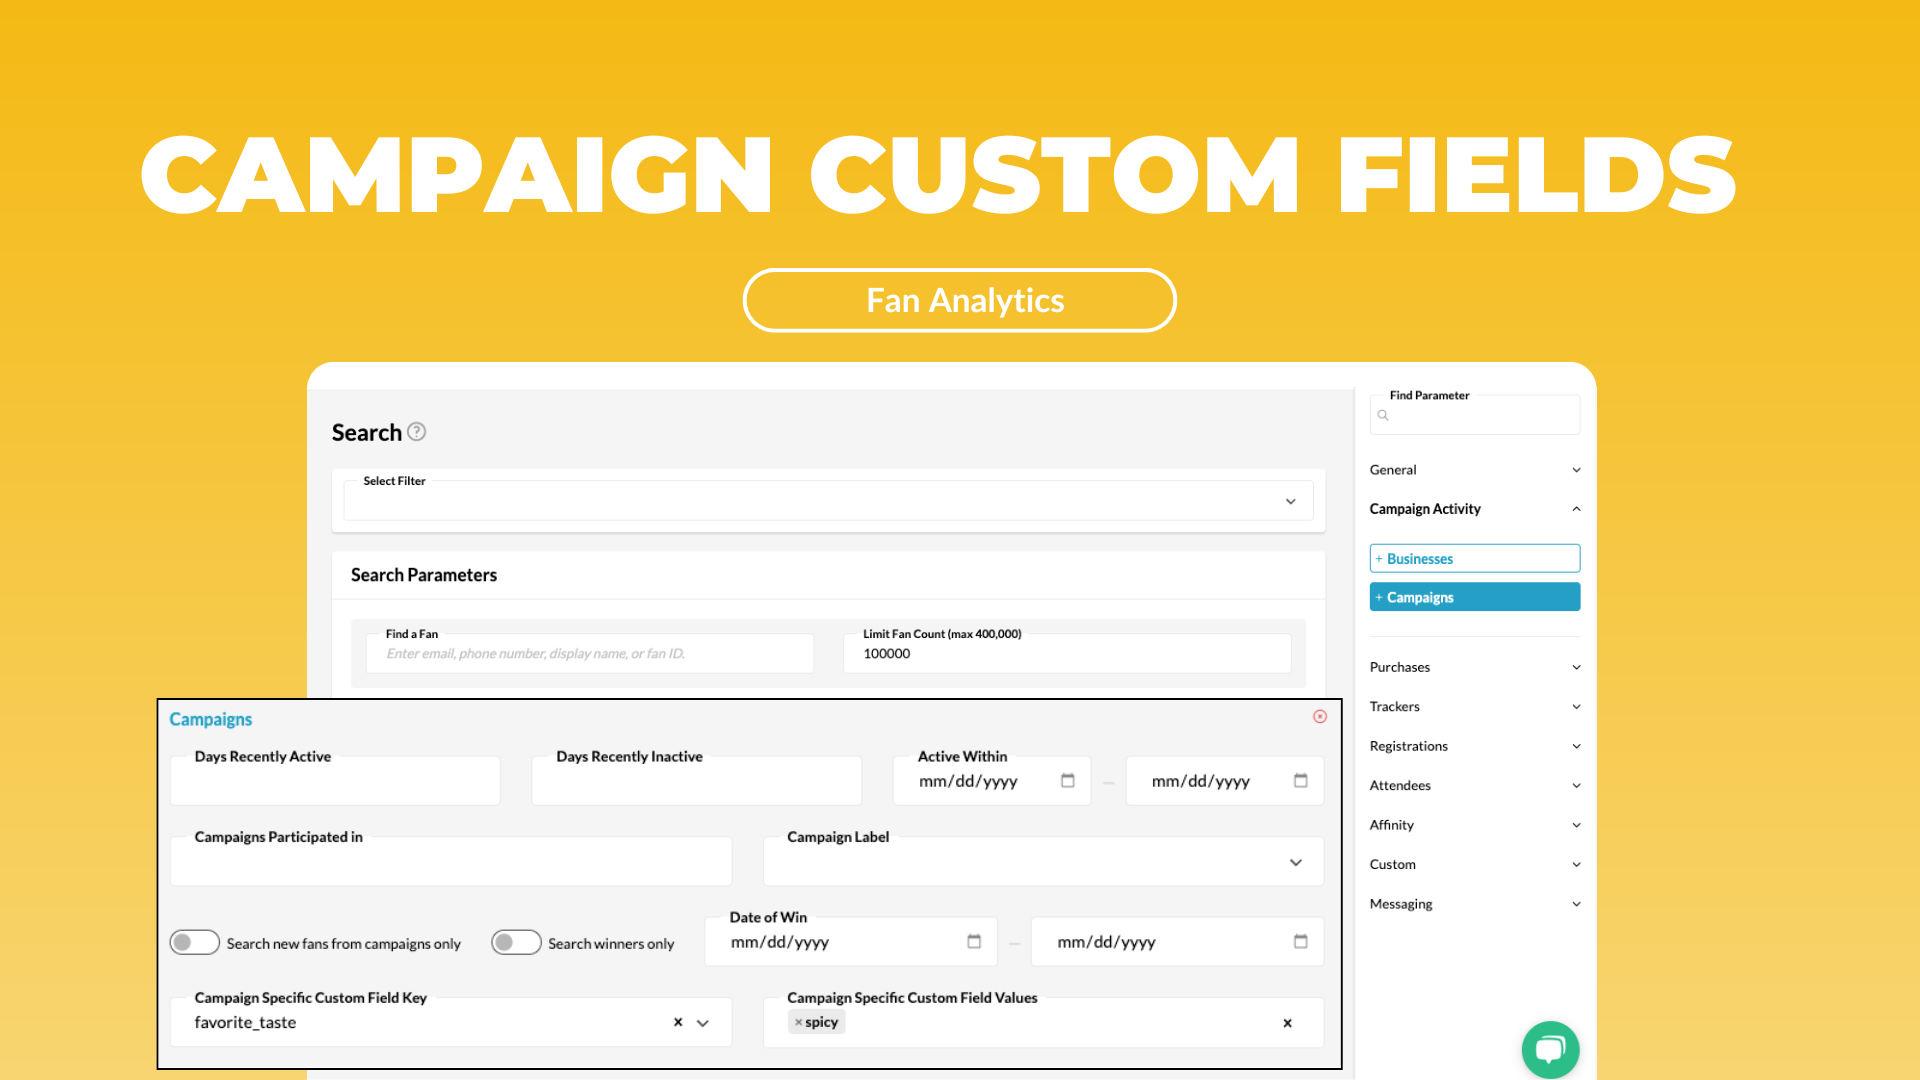Click the Days Recently Active field

335,781
